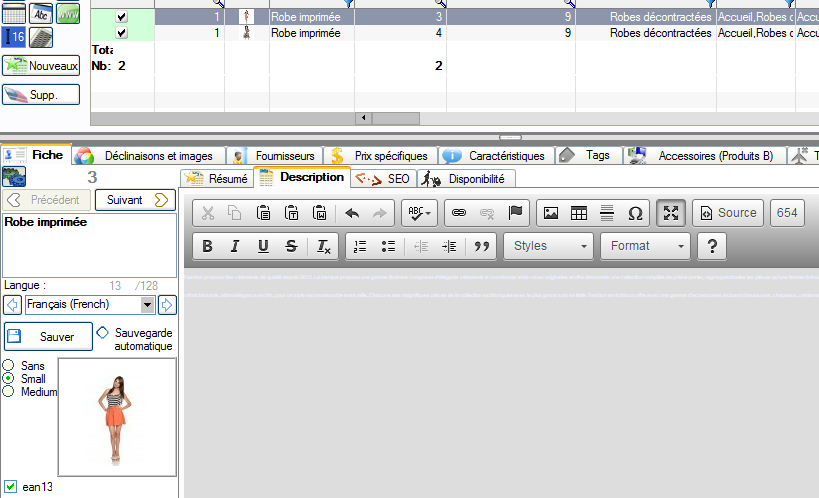Open the Styles dropdown

(x=549, y=246)
